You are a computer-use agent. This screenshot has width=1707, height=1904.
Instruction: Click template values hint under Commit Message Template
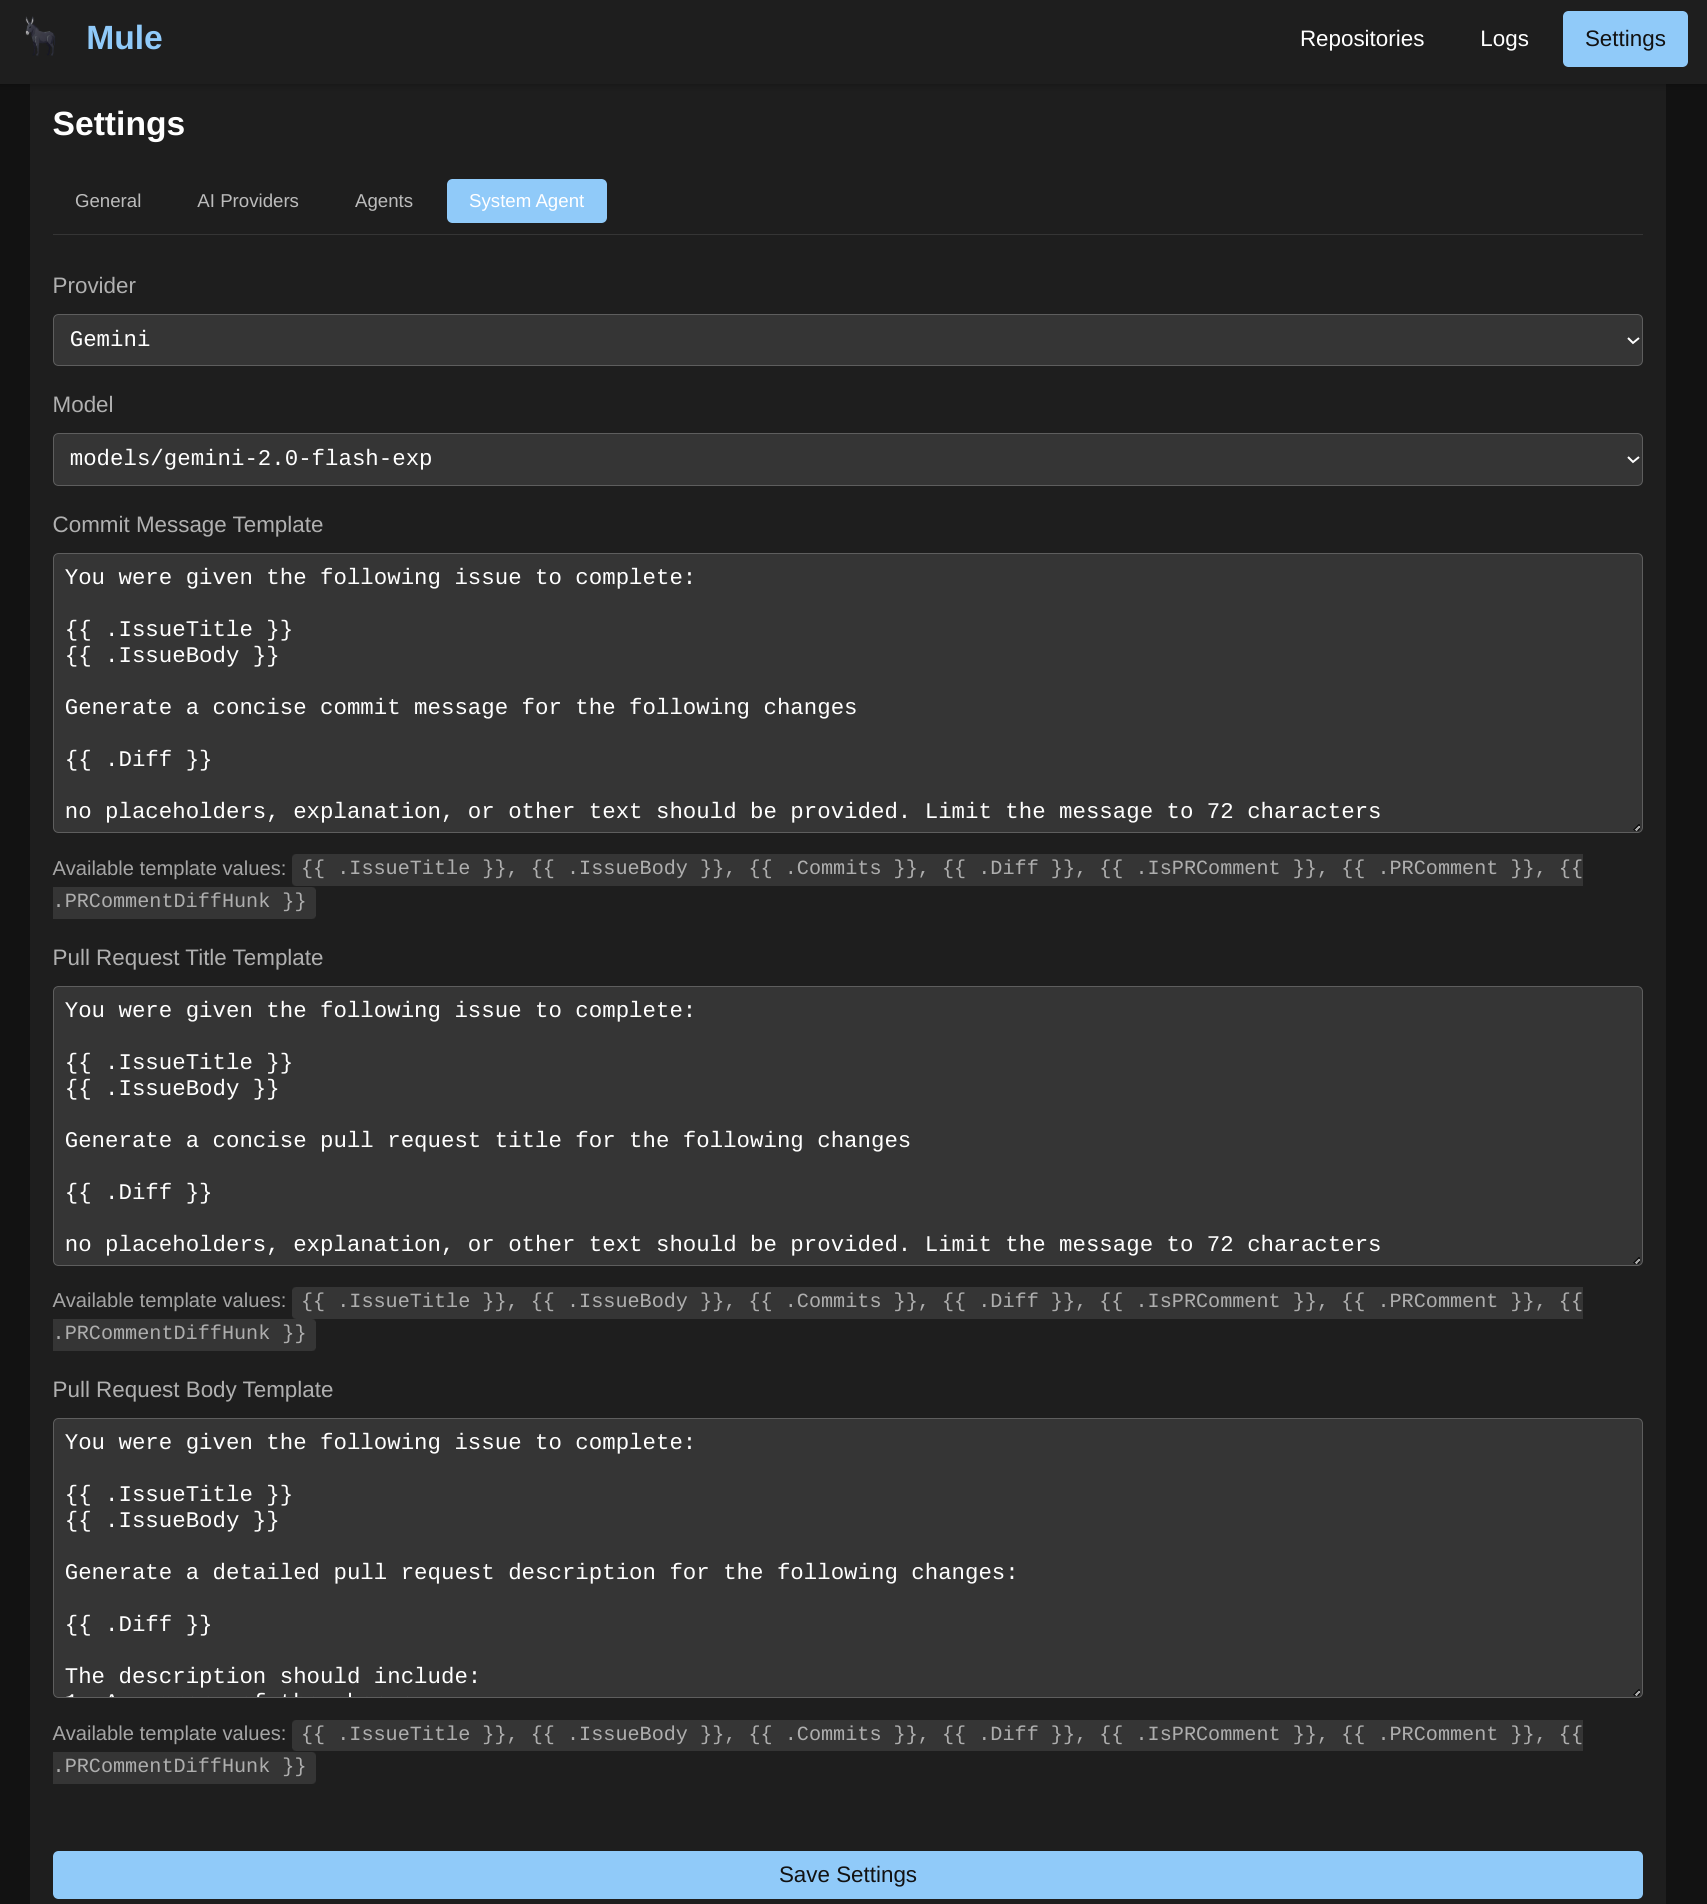click(x=818, y=885)
